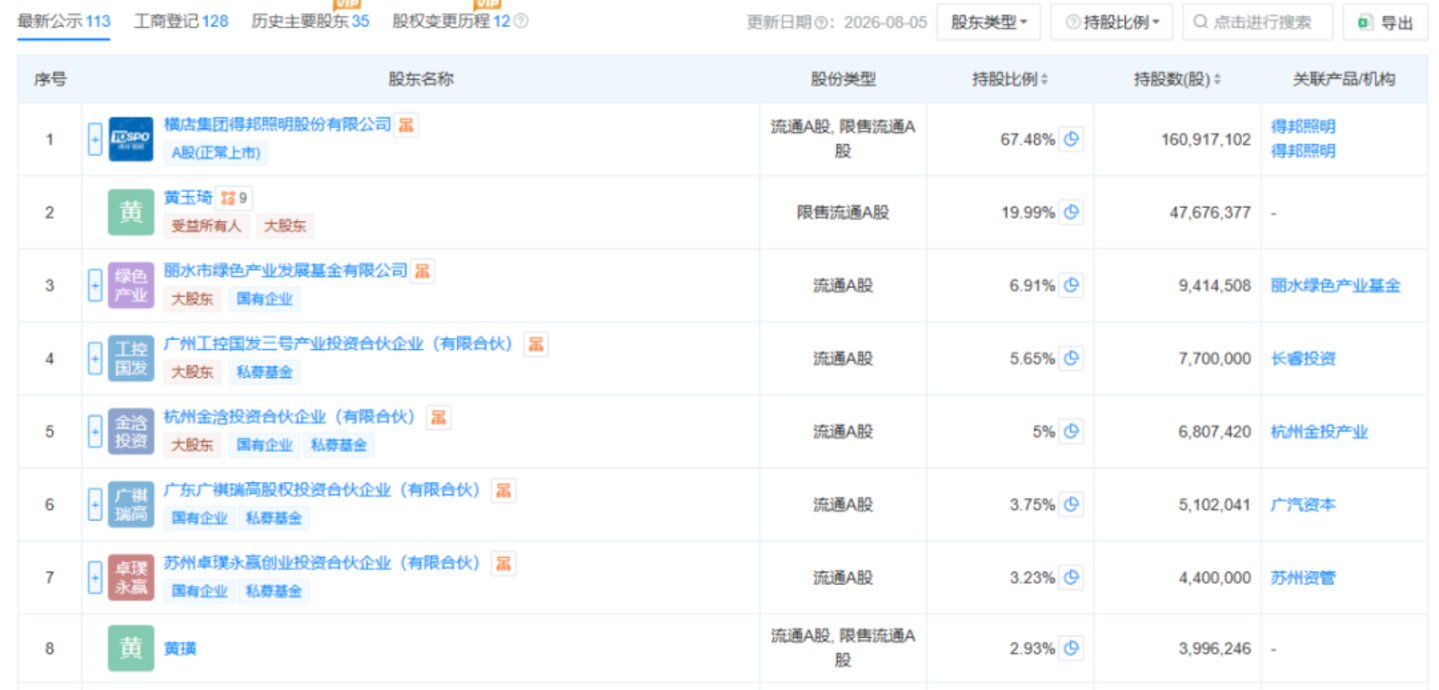Switch to the 工商登记 128 tab
Viewport: 1439px width, 690px height.
coord(181,21)
